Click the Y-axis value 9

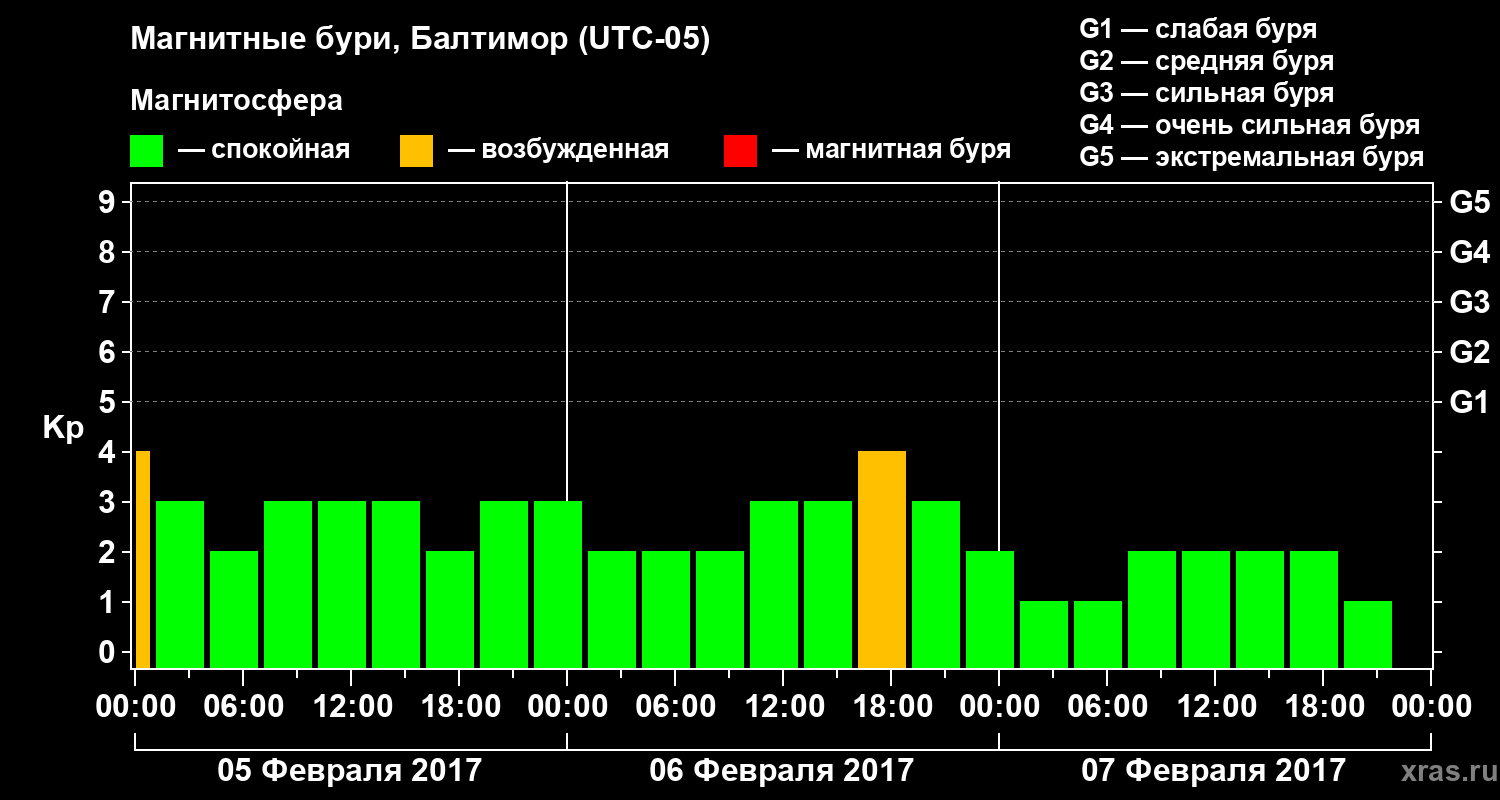point(109,202)
